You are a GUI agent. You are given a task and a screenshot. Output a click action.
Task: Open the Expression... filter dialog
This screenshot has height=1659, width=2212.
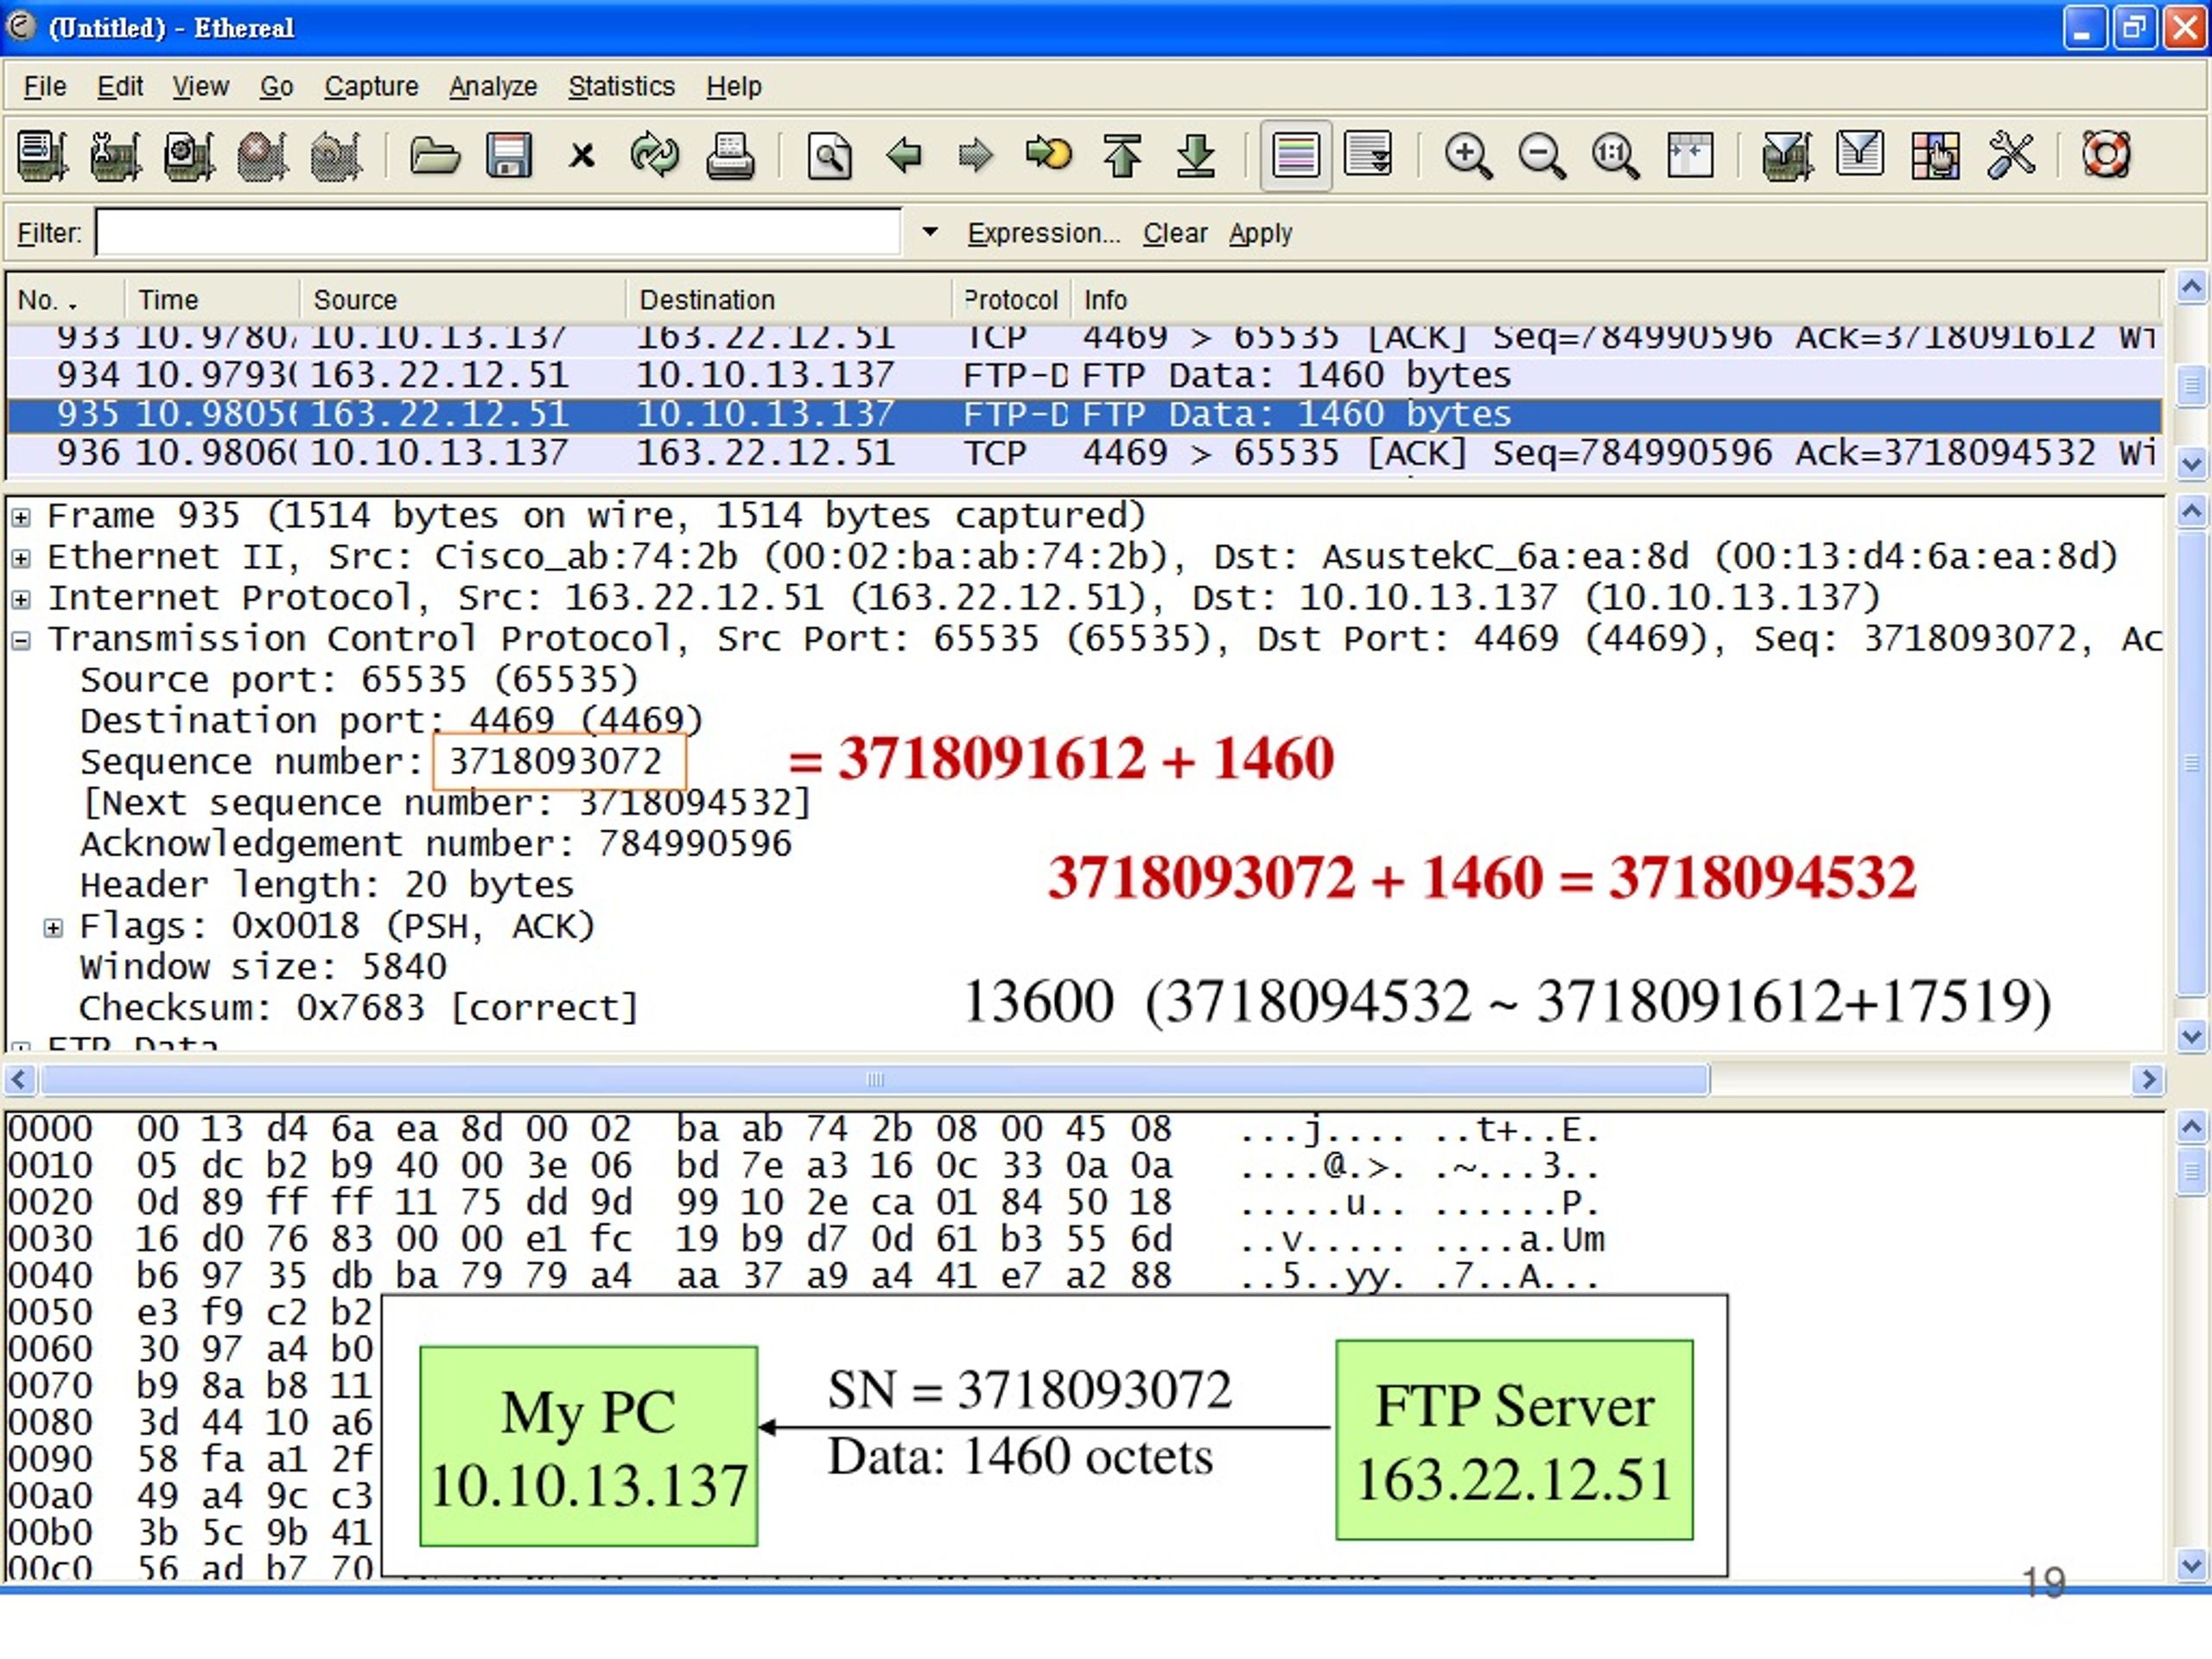pos(1044,233)
